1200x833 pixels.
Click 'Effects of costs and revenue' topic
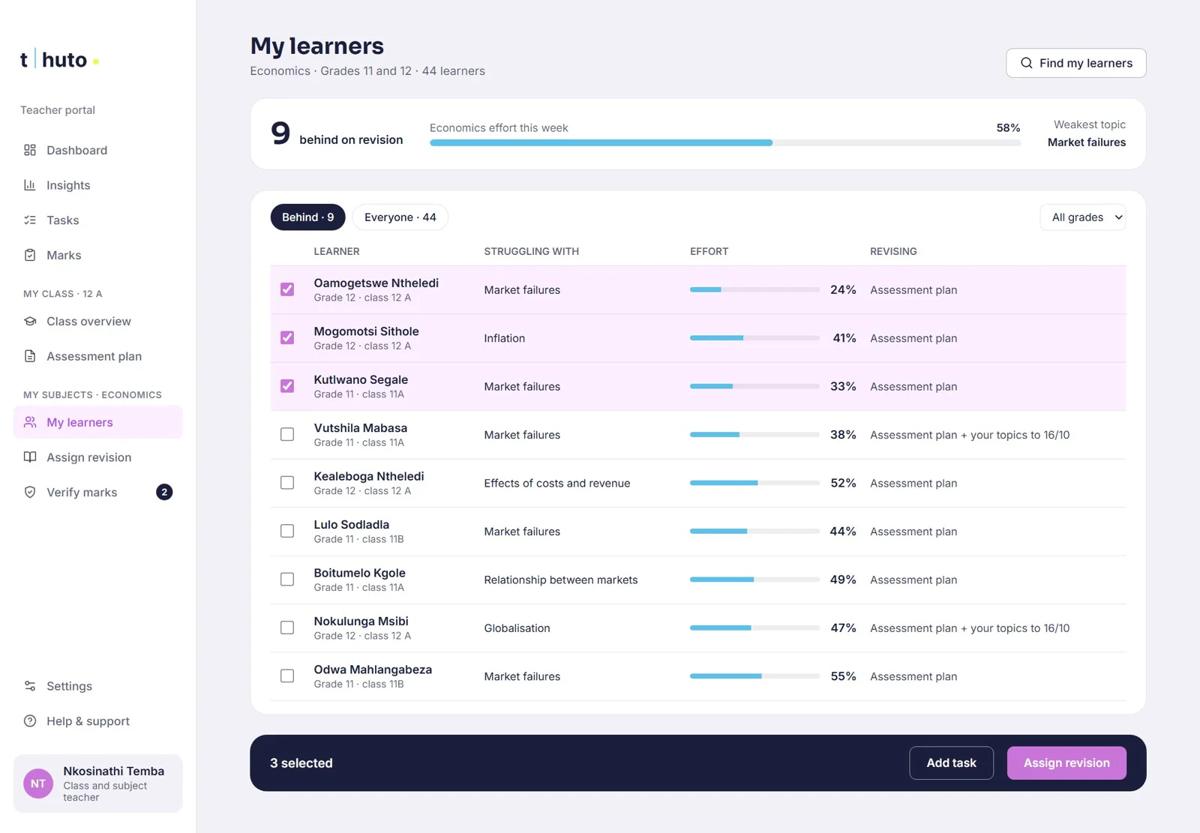point(557,483)
